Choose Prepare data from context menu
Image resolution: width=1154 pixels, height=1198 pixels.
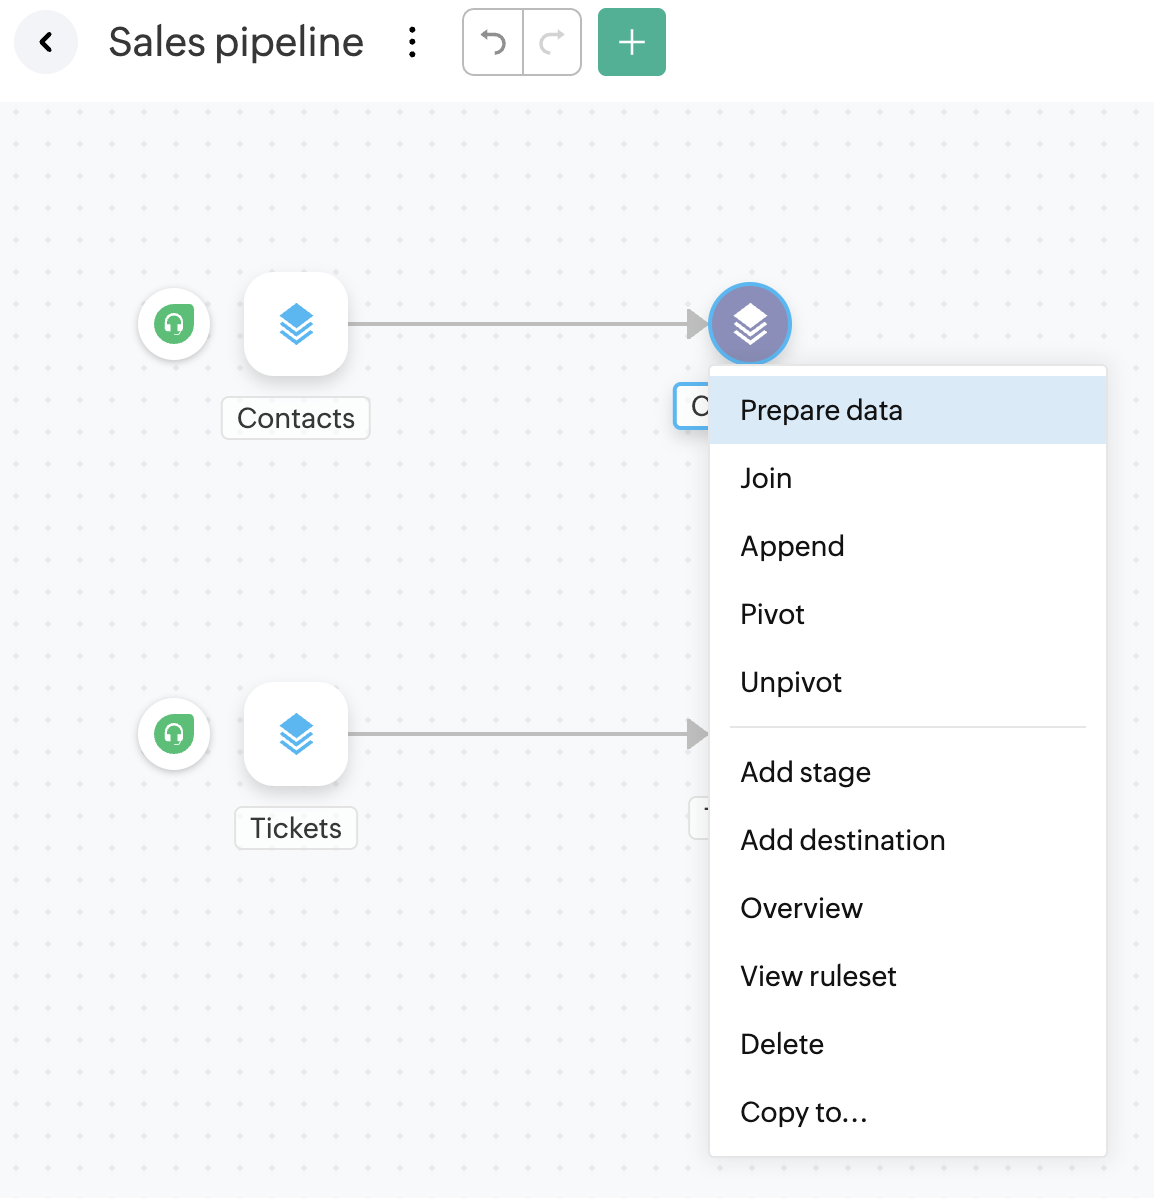tap(821, 410)
